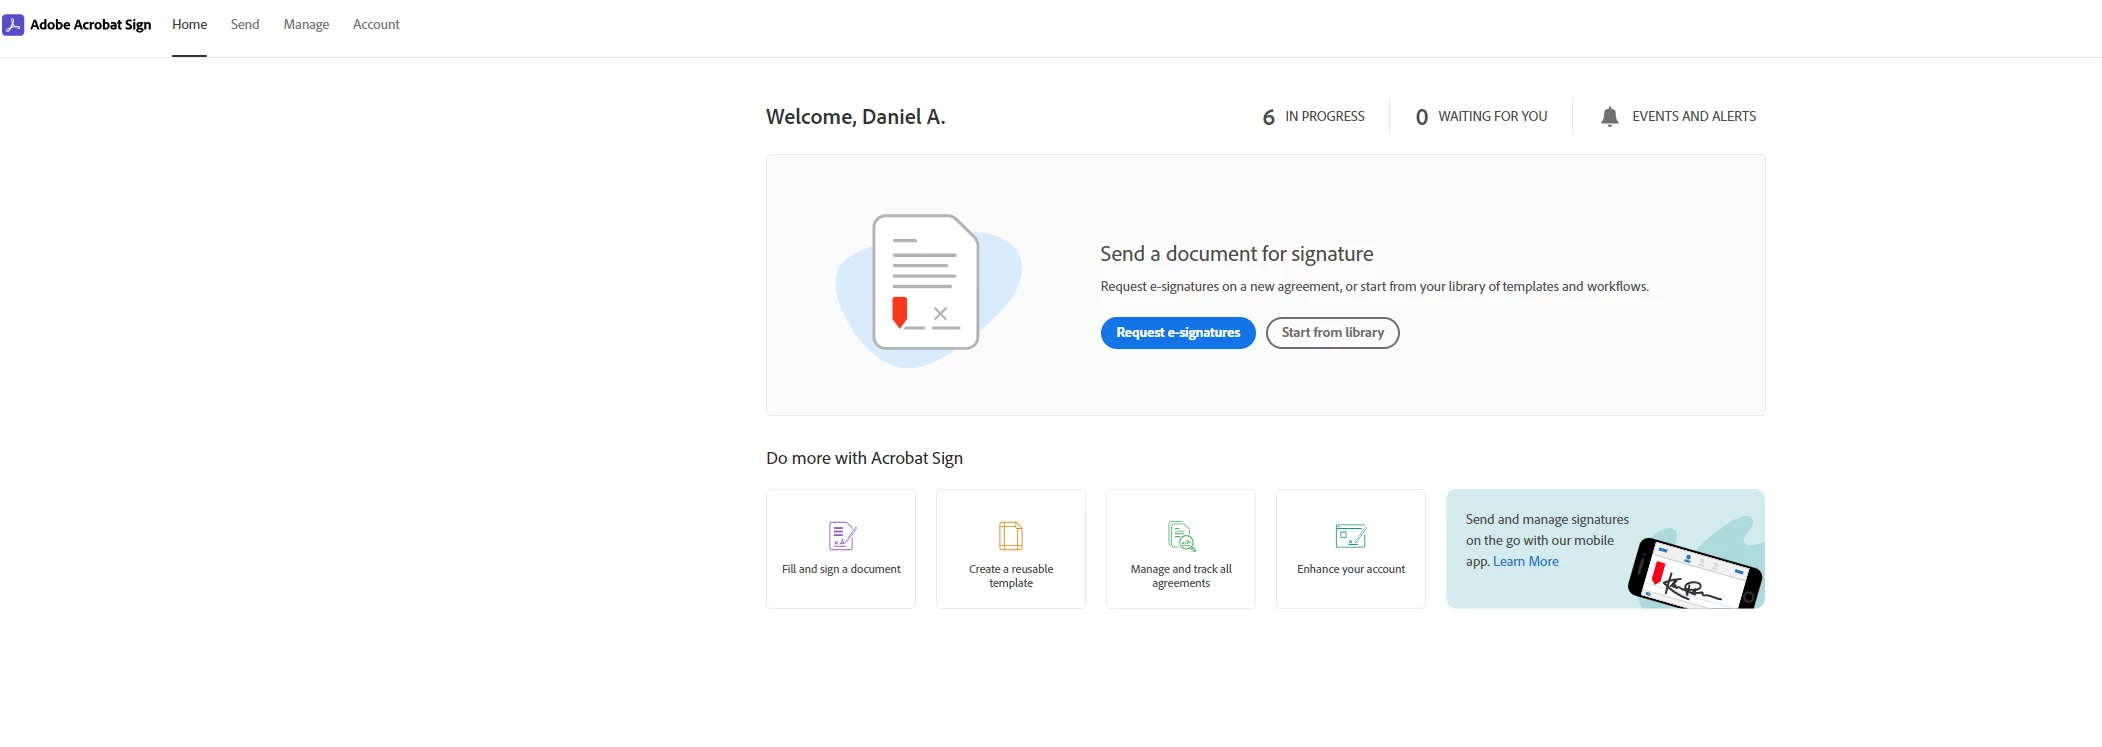Click the Welcome, Daniel A. heading
2102x747 pixels.
[x=856, y=117]
